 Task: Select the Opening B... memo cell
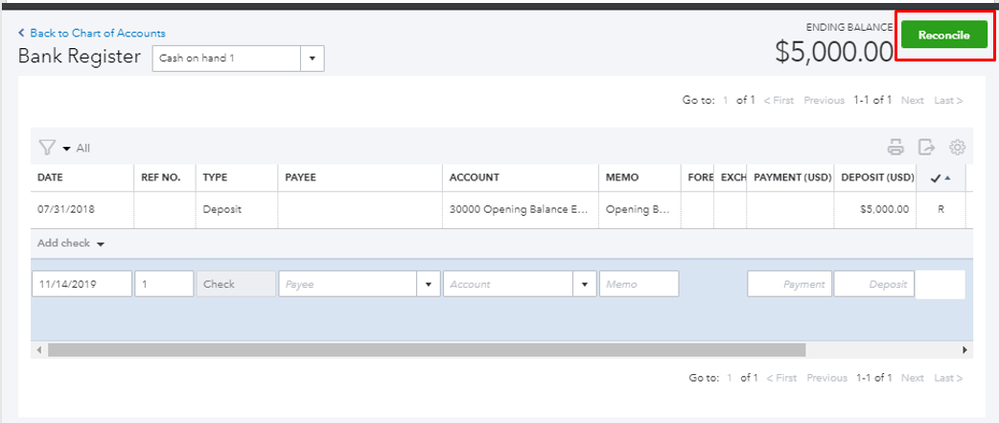click(639, 210)
